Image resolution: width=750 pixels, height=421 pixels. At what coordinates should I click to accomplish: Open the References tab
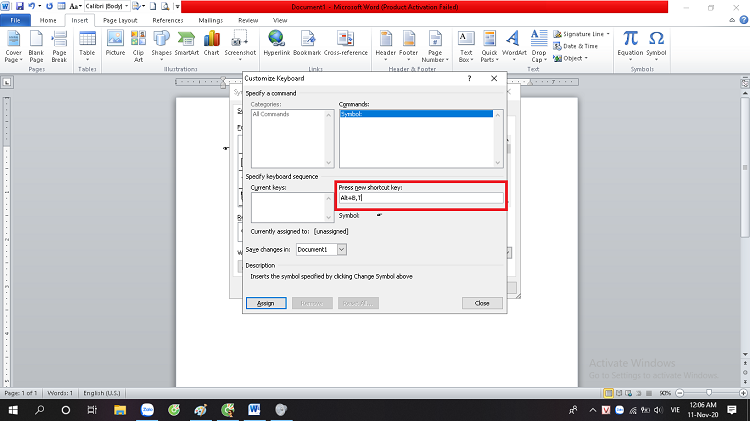168,20
